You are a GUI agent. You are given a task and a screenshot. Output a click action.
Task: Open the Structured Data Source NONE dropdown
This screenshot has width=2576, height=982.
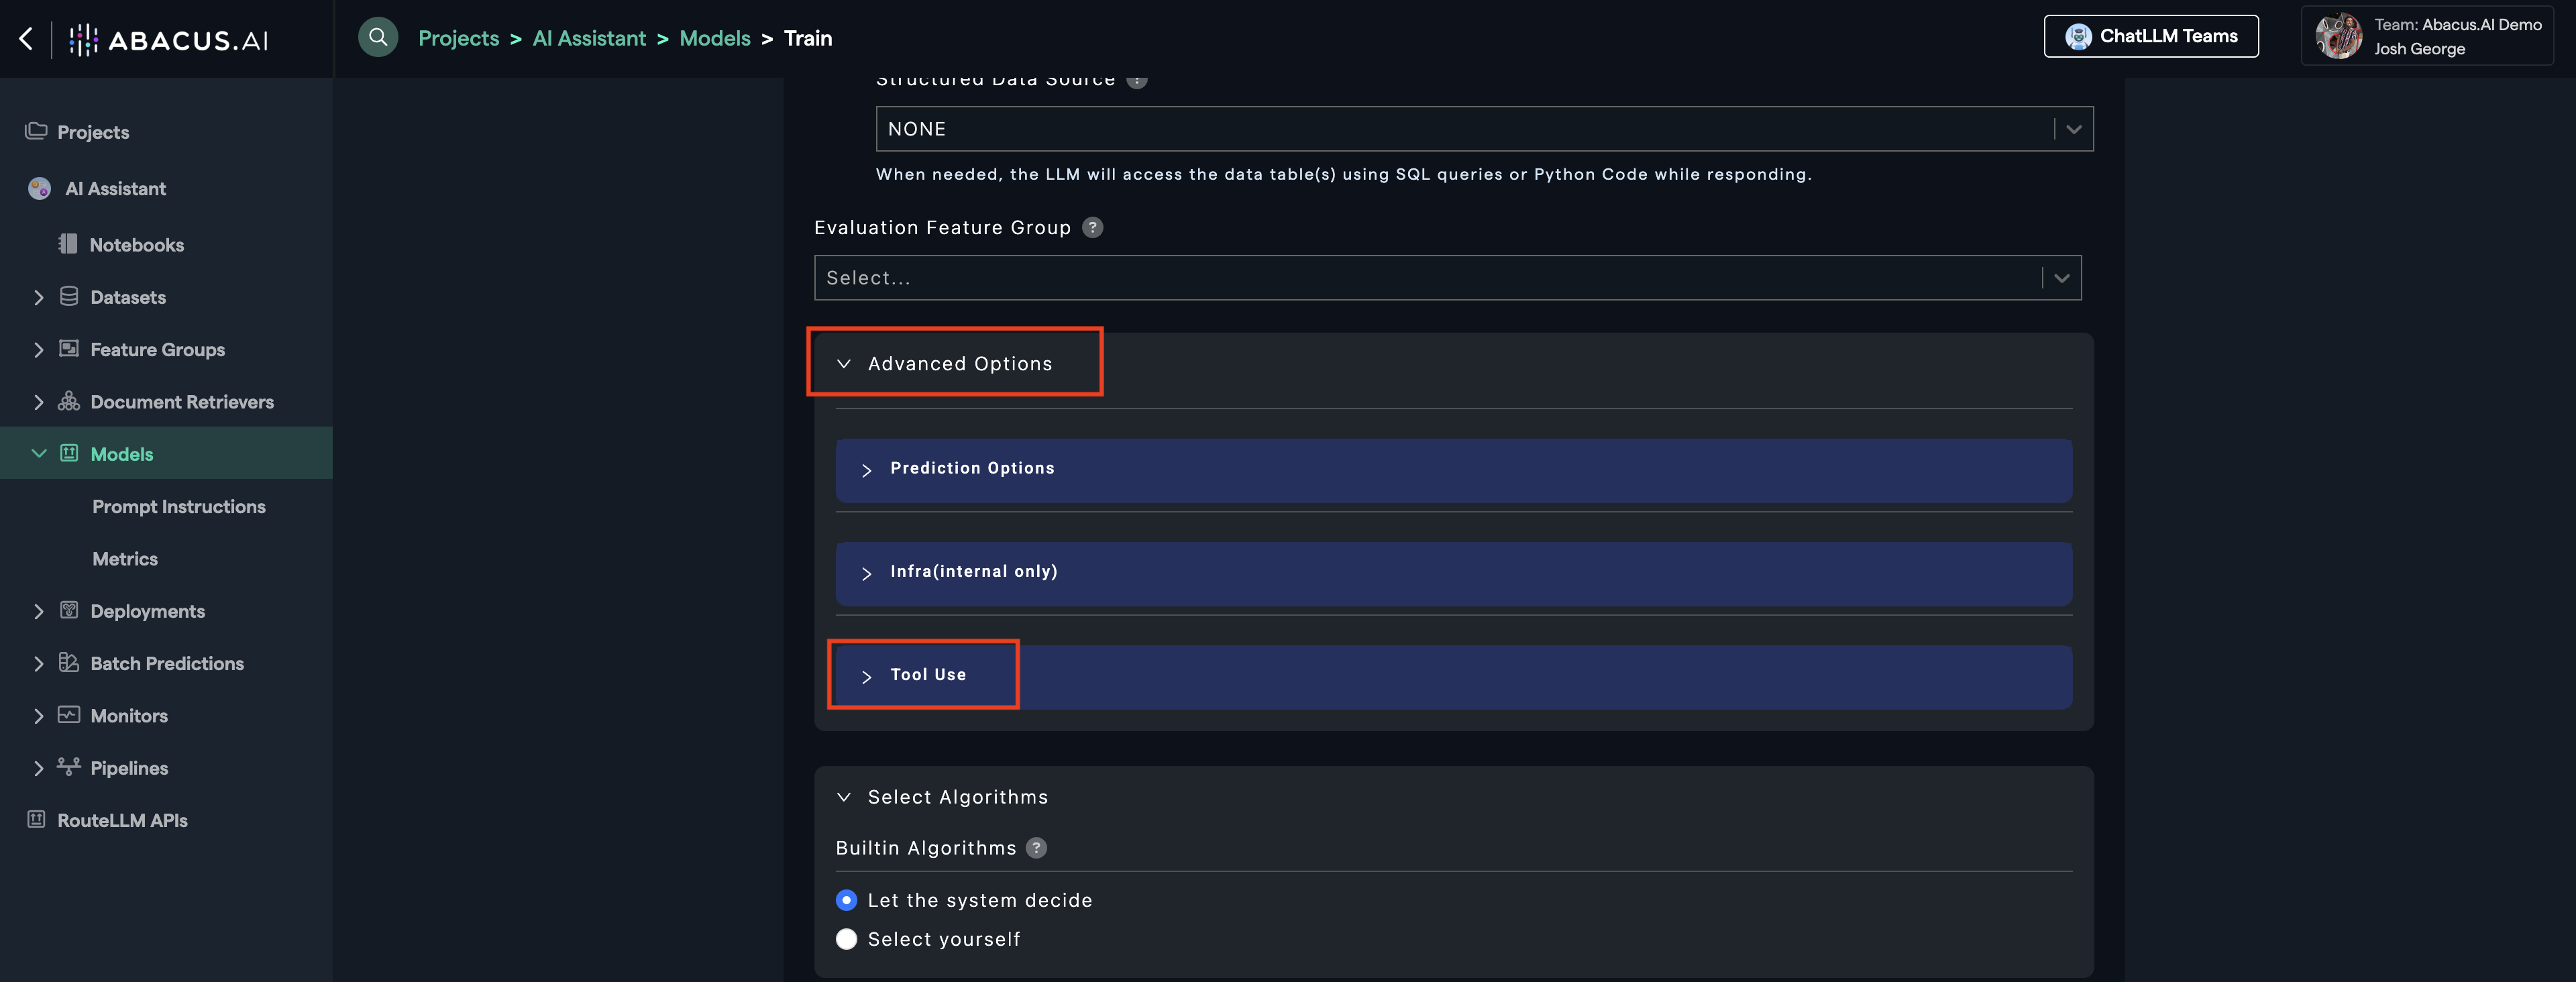click(1484, 129)
